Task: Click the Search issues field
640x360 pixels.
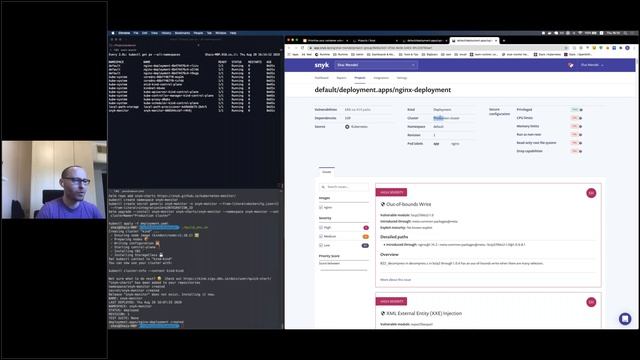Action: coord(344,187)
